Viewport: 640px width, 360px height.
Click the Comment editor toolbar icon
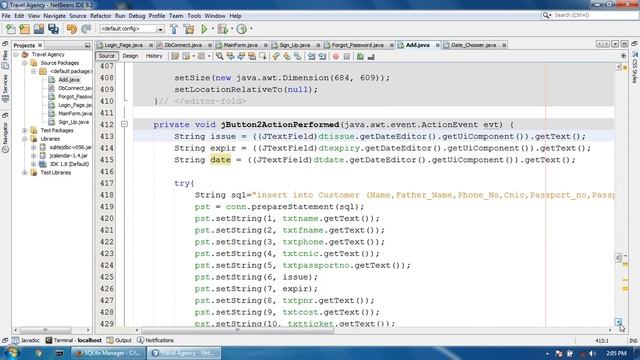(360, 56)
